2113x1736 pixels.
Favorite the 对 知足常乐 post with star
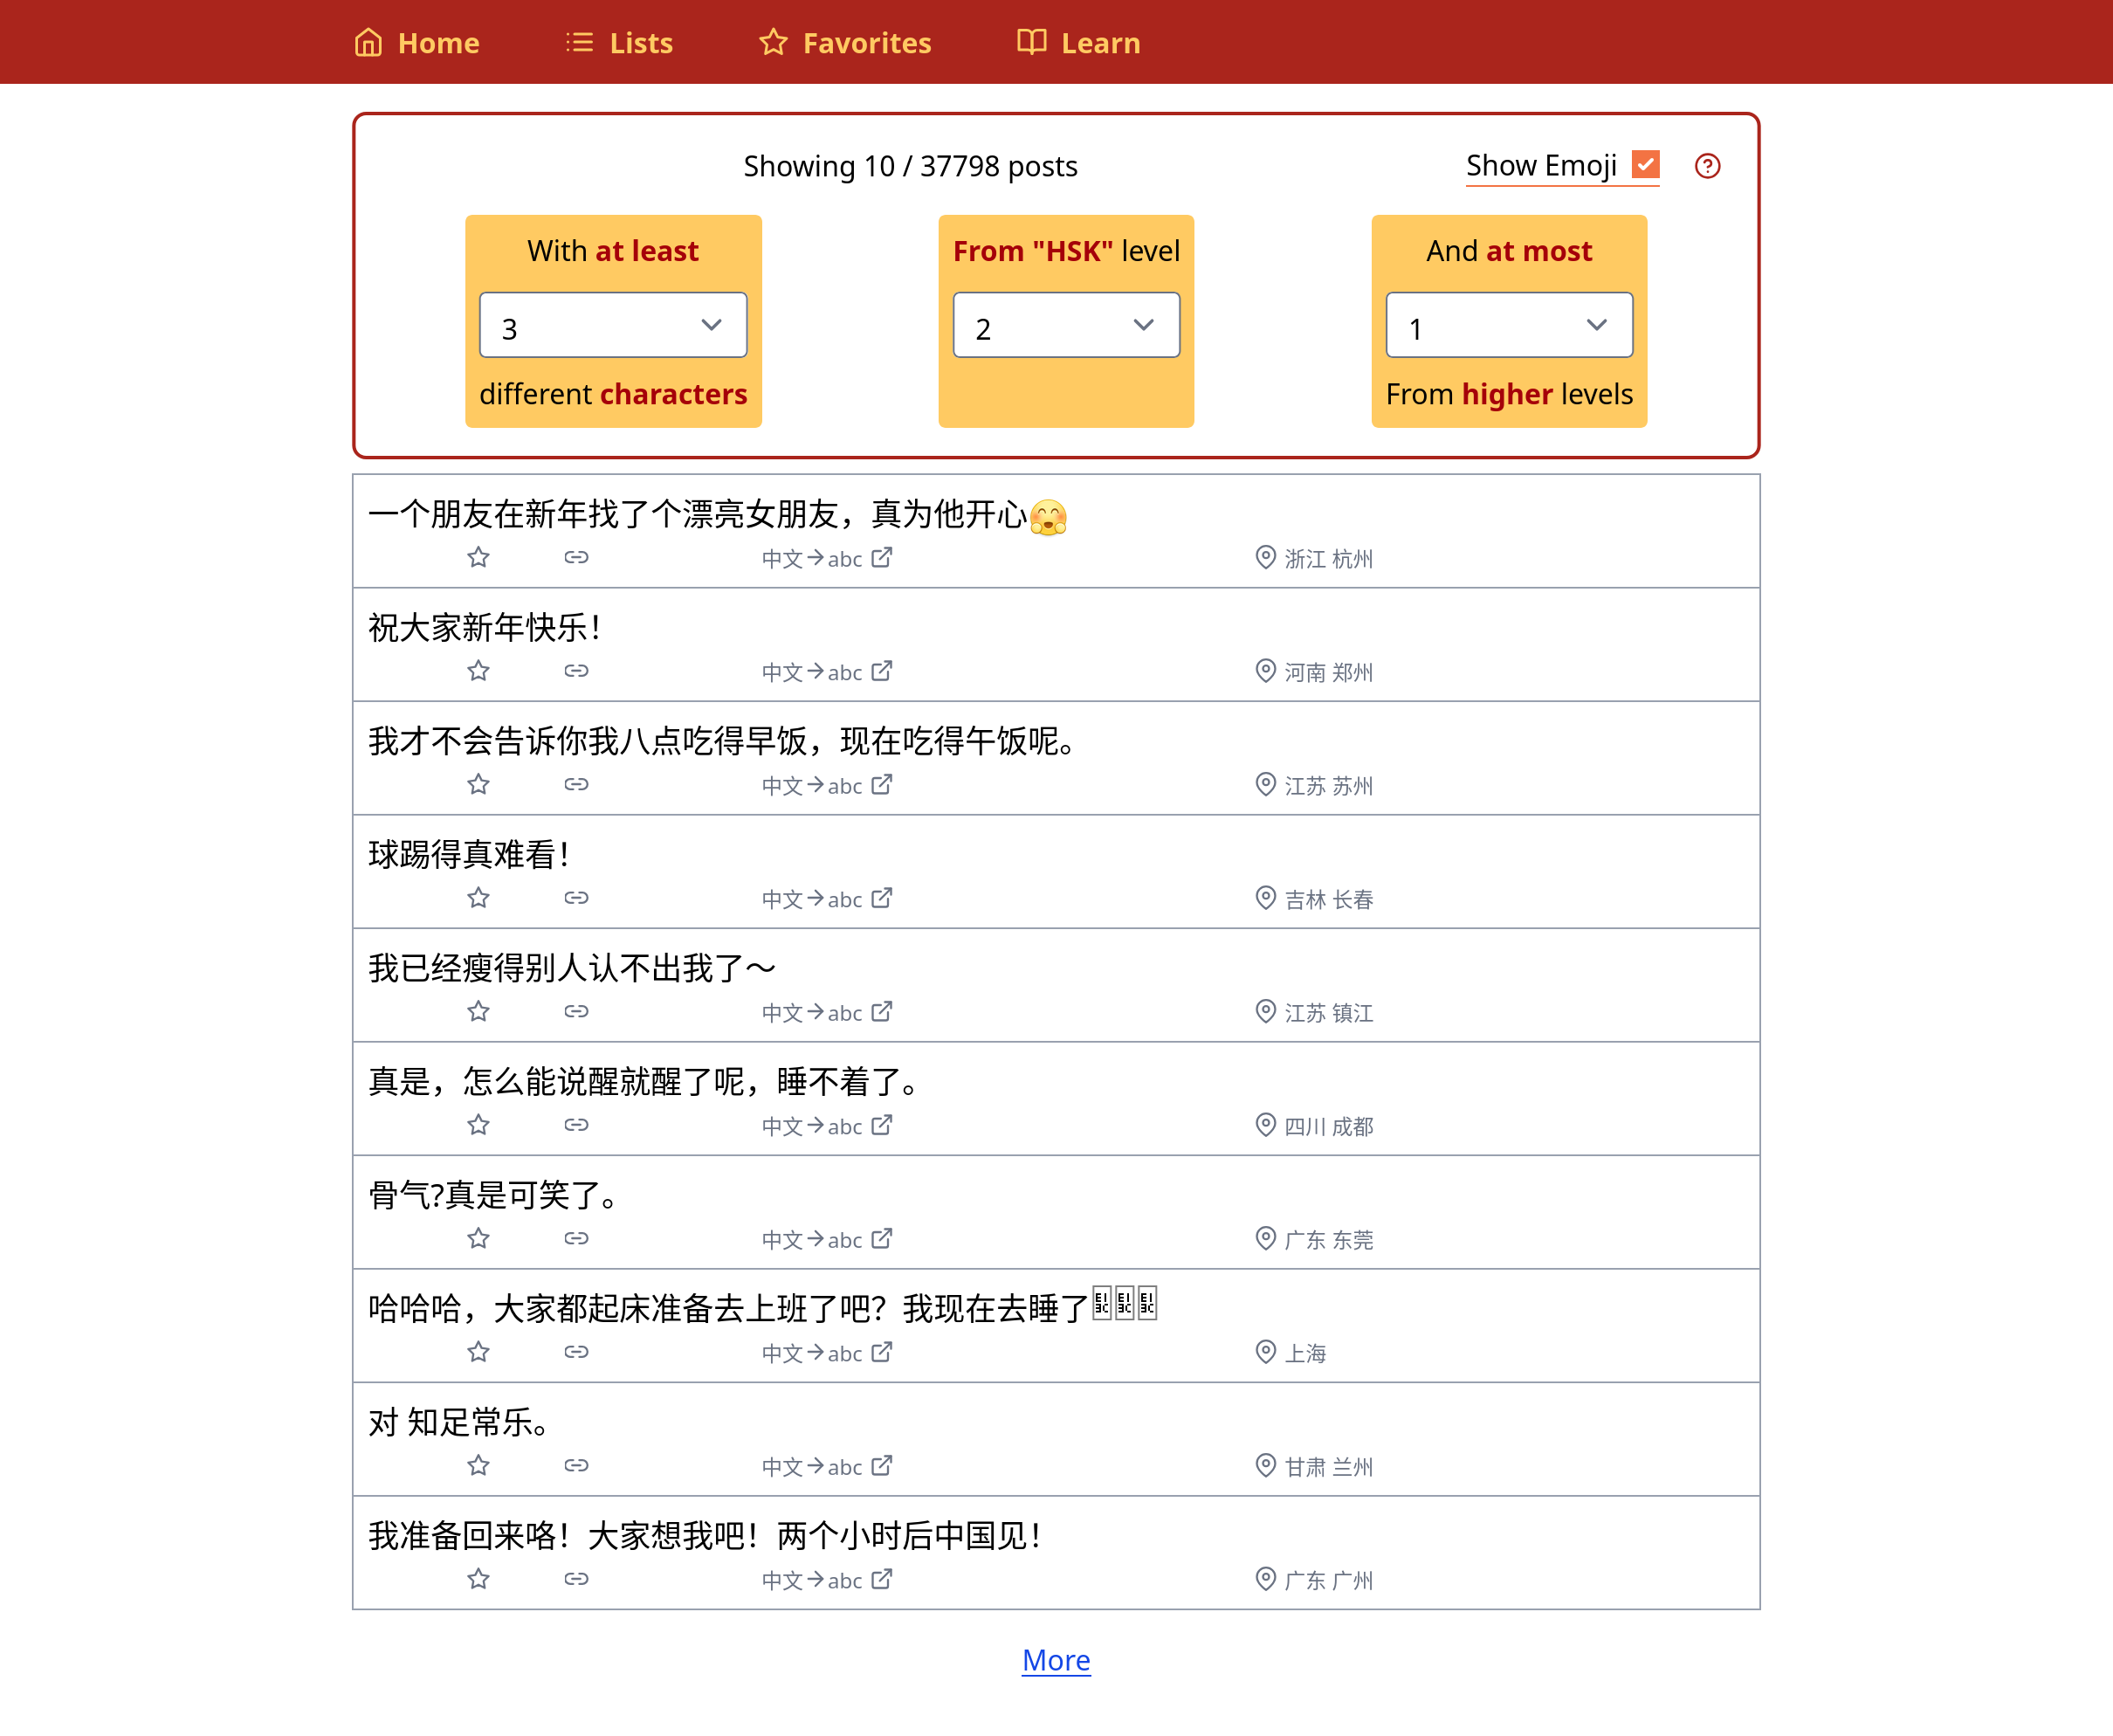(x=478, y=1466)
